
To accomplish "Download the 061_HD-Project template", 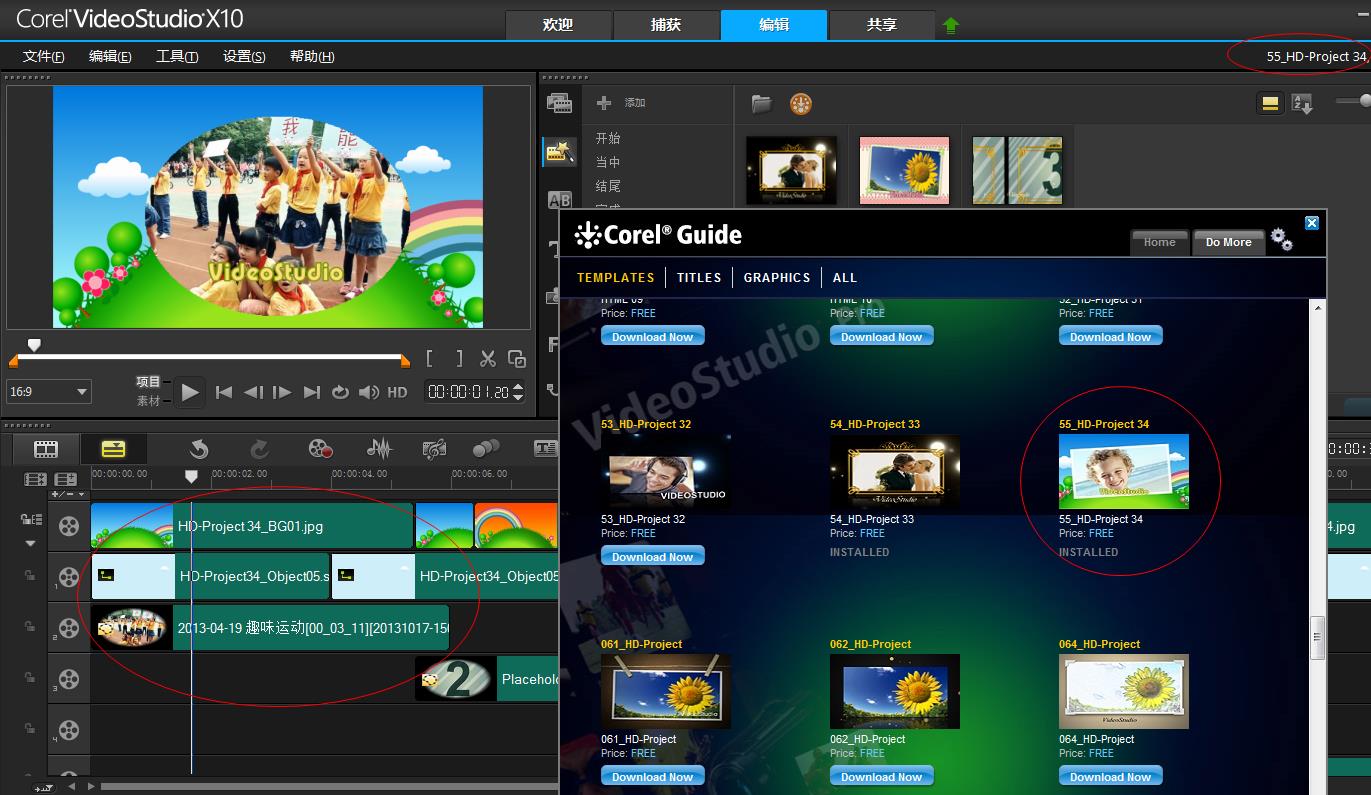I will [653, 777].
